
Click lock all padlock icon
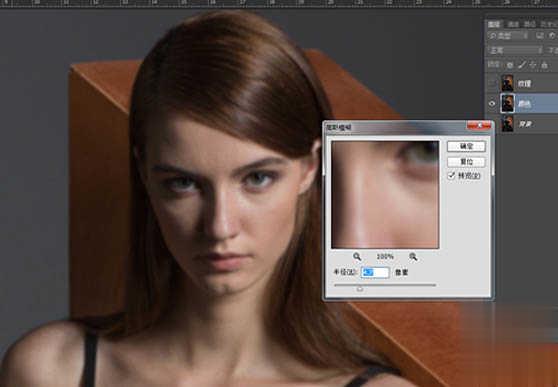coord(544,65)
